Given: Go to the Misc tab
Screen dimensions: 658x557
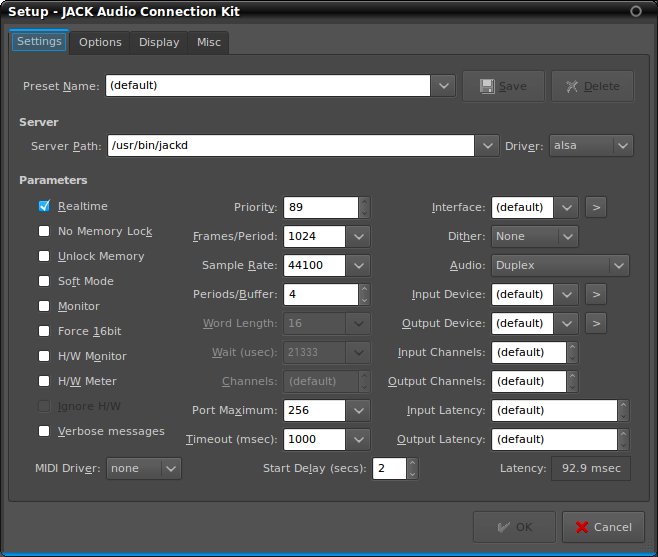Looking at the screenshot, I should pyautogui.click(x=209, y=42).
